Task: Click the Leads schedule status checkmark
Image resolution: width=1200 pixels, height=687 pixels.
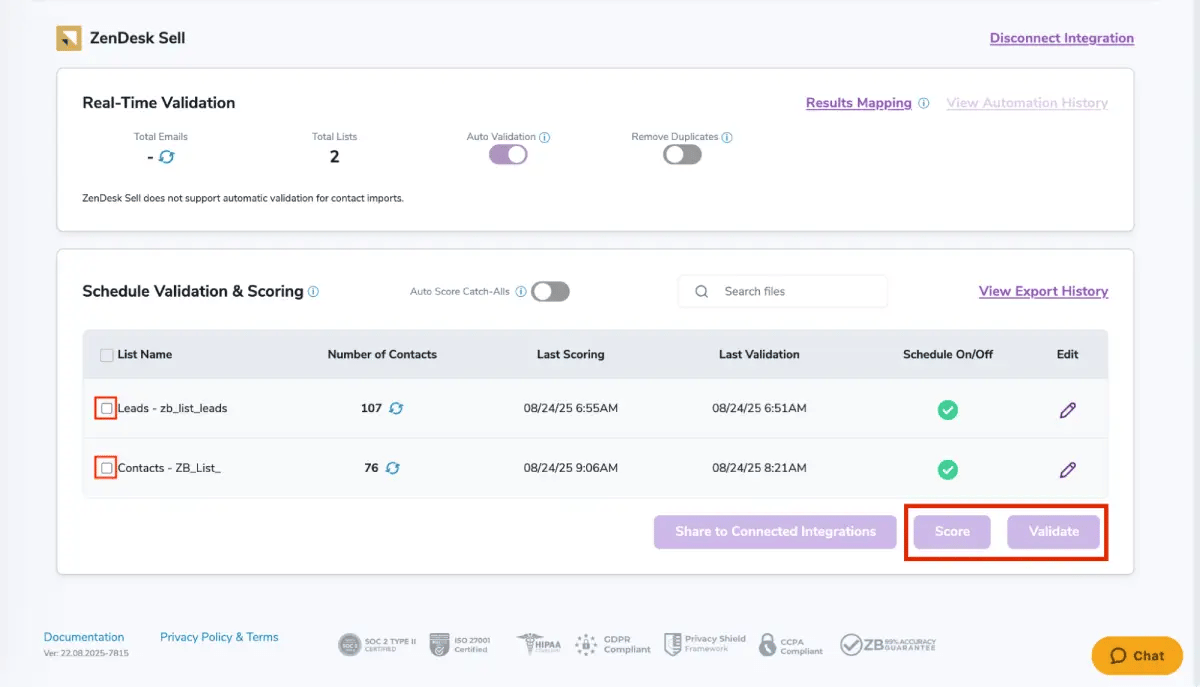Action: tap(947, 408)
